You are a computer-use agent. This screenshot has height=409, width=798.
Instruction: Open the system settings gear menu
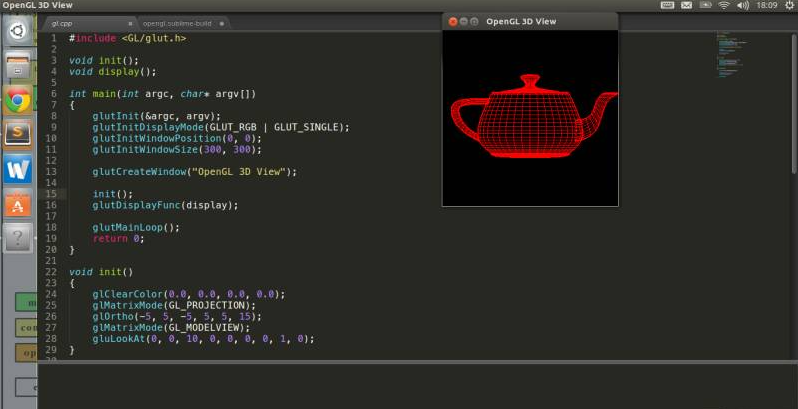[x=789, y=5]
